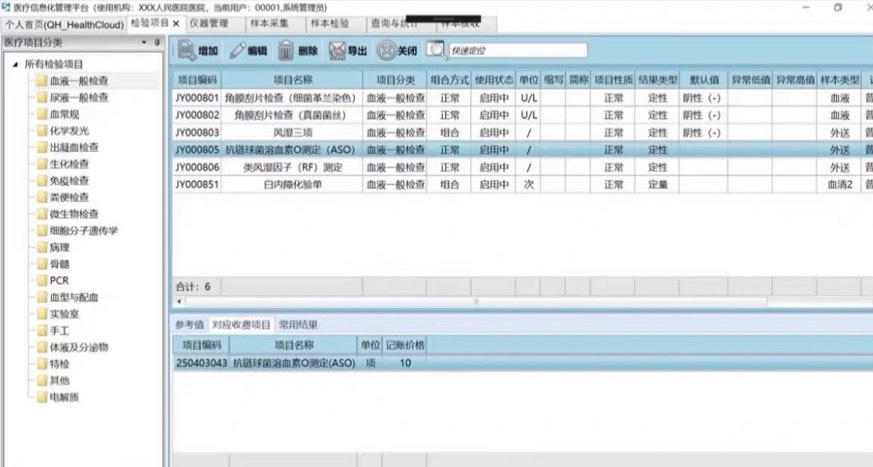Viewport: 873px width, 467px height.
Task: Click the 导出 (Export) icon
Action: [337, 51]
